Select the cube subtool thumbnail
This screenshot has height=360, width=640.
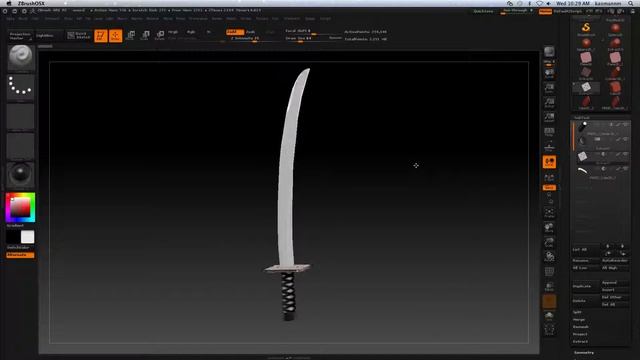coord(582,156)
